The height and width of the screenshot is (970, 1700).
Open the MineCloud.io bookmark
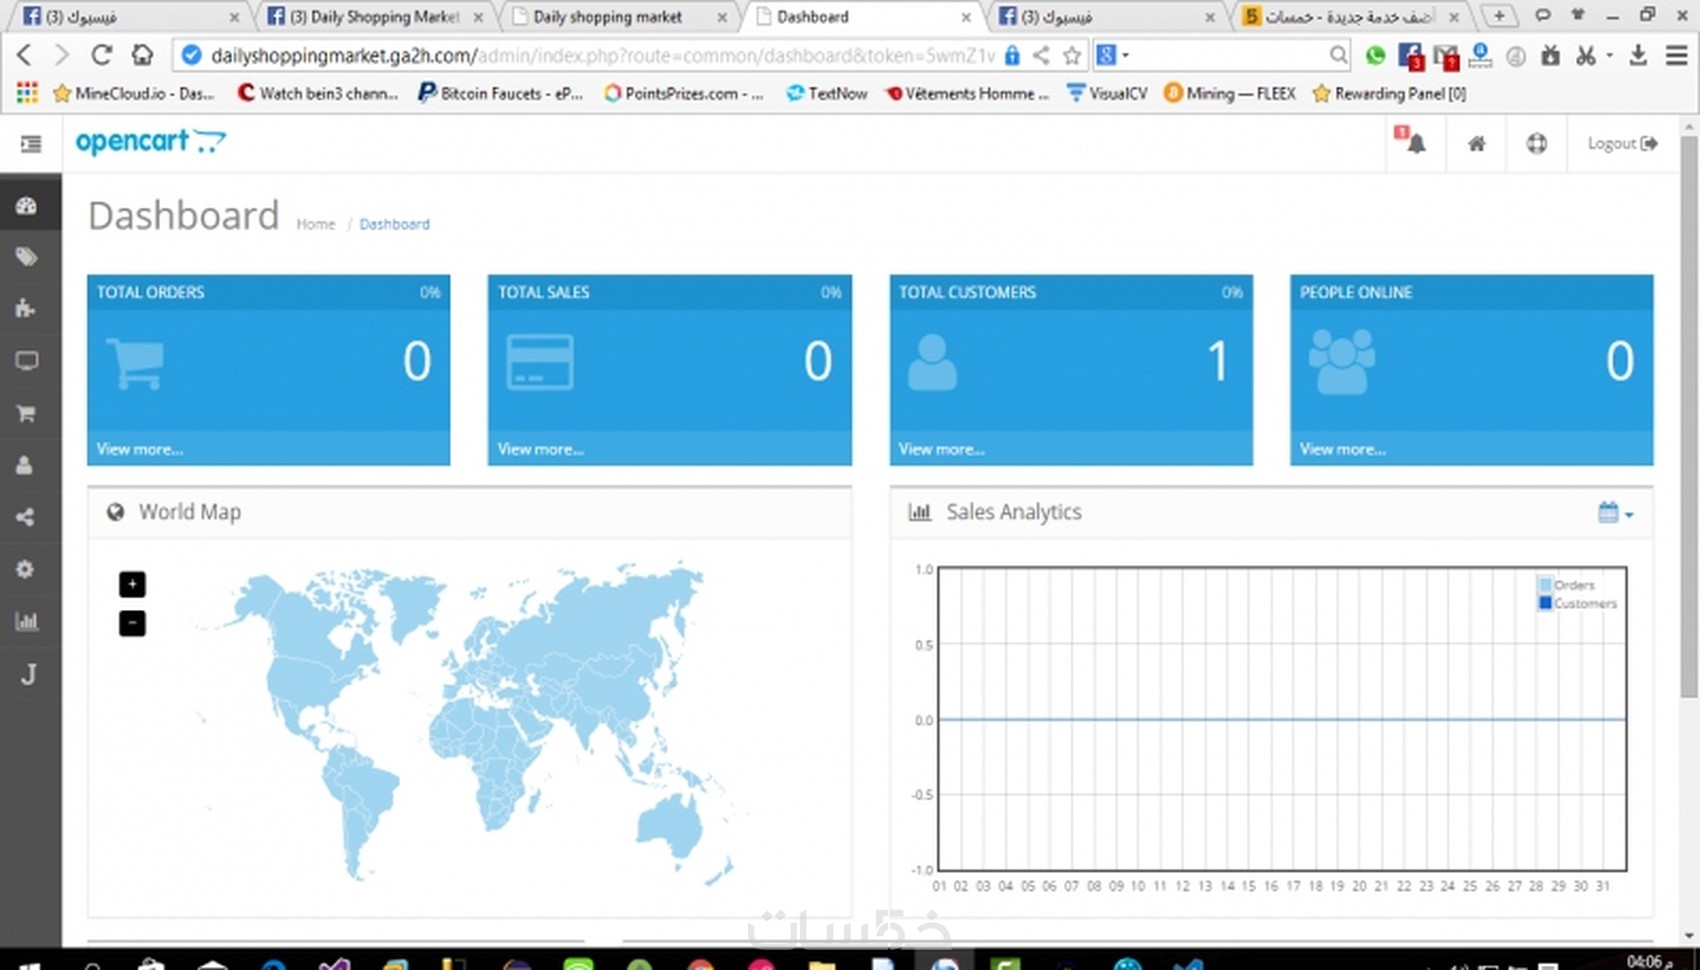coord(133,93)
